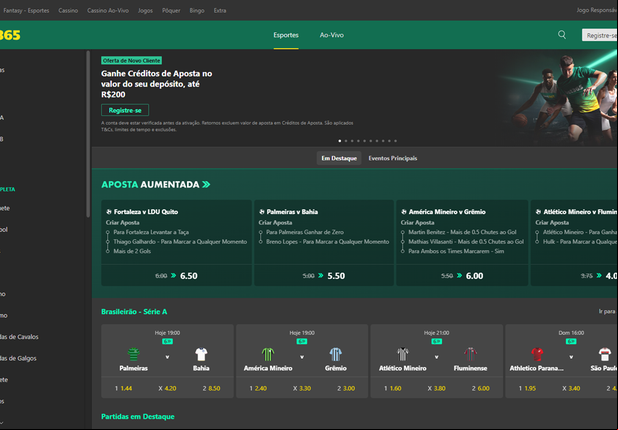Click Registre-se button in header
Screen dimensions: 618x430
(x=600, y=35)
